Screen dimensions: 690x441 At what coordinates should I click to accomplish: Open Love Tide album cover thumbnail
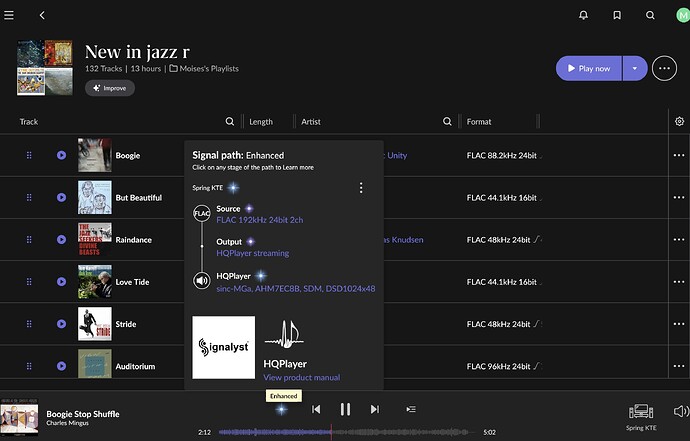(x=95, y=282)
